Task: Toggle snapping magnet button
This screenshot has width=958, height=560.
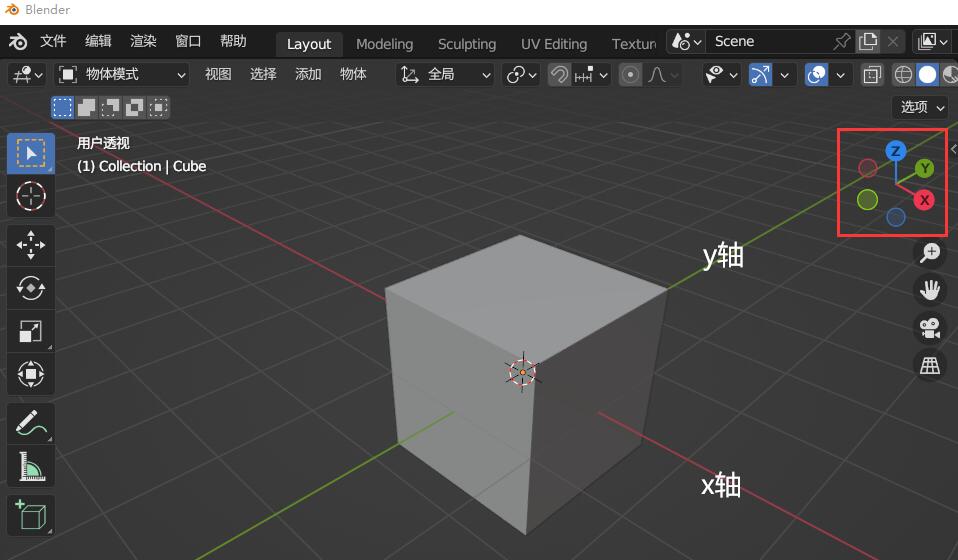Action: tap(558, 75)
